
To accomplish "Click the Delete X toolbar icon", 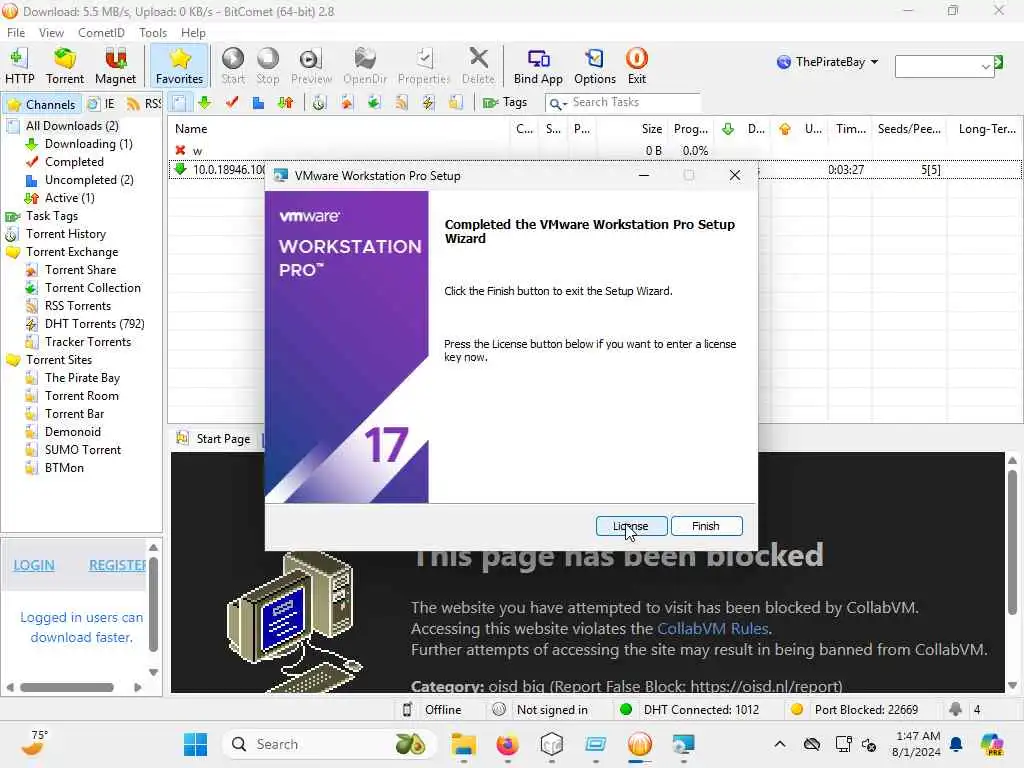I will click(478, 66).
